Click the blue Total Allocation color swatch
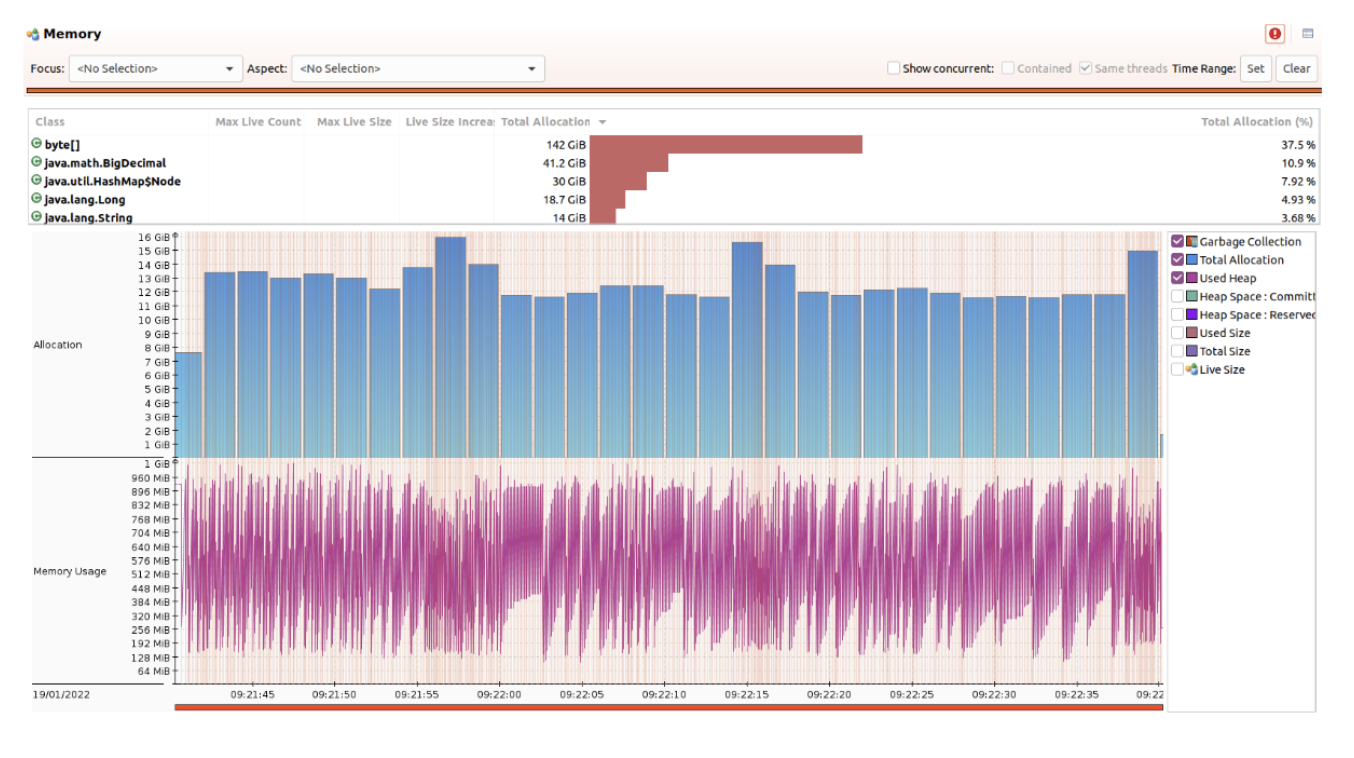 point(1191,260)
